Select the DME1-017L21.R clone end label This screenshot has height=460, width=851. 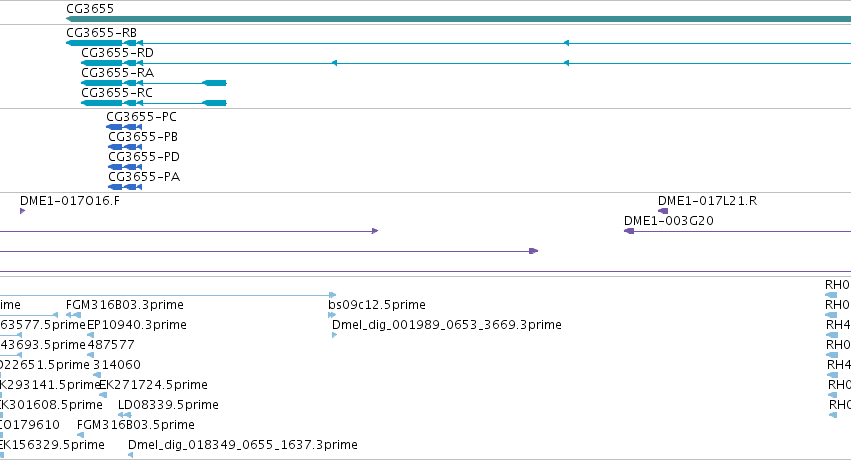coord(707,201)
